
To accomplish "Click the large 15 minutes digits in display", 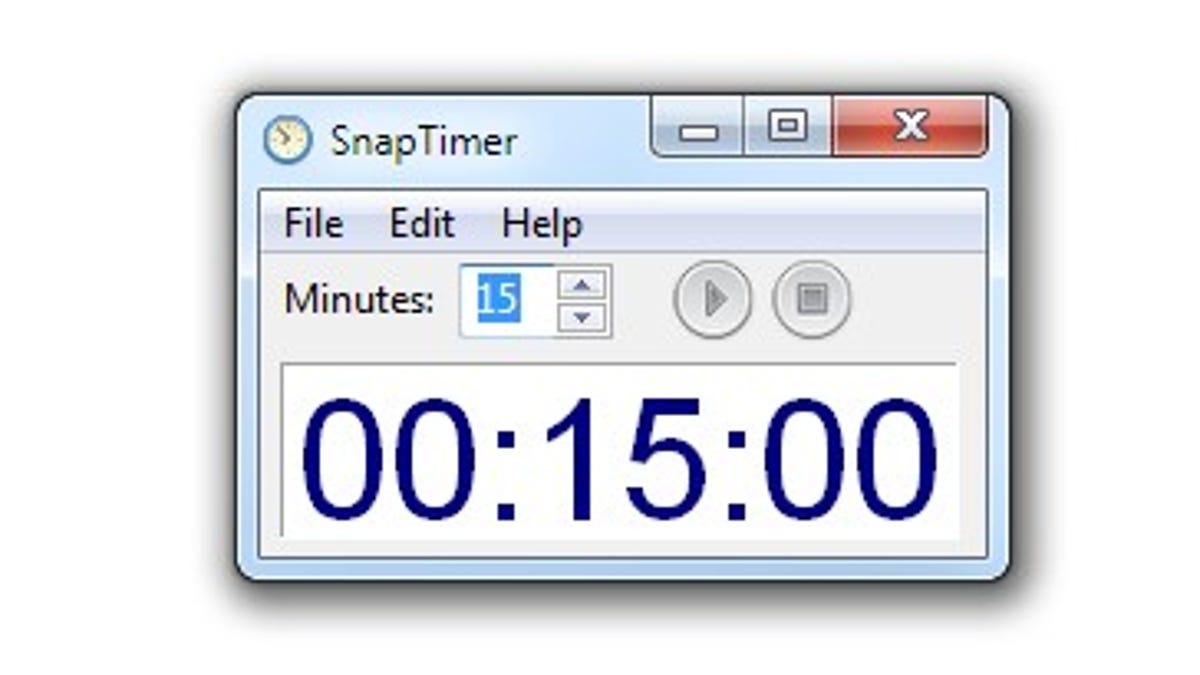I will tap(620, 459).
